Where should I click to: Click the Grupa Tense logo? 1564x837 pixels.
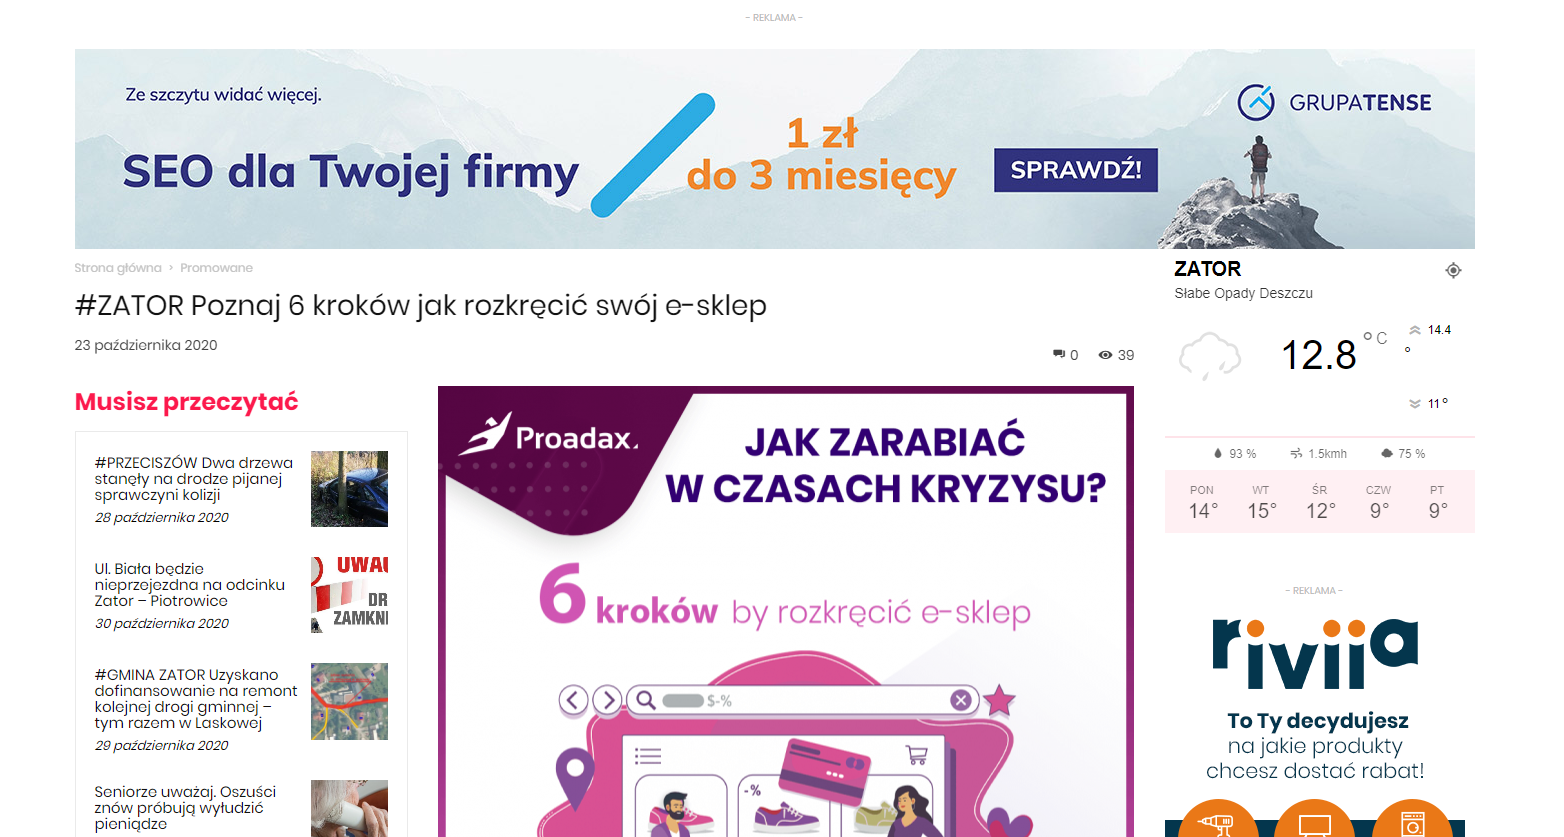(1334, 102)
